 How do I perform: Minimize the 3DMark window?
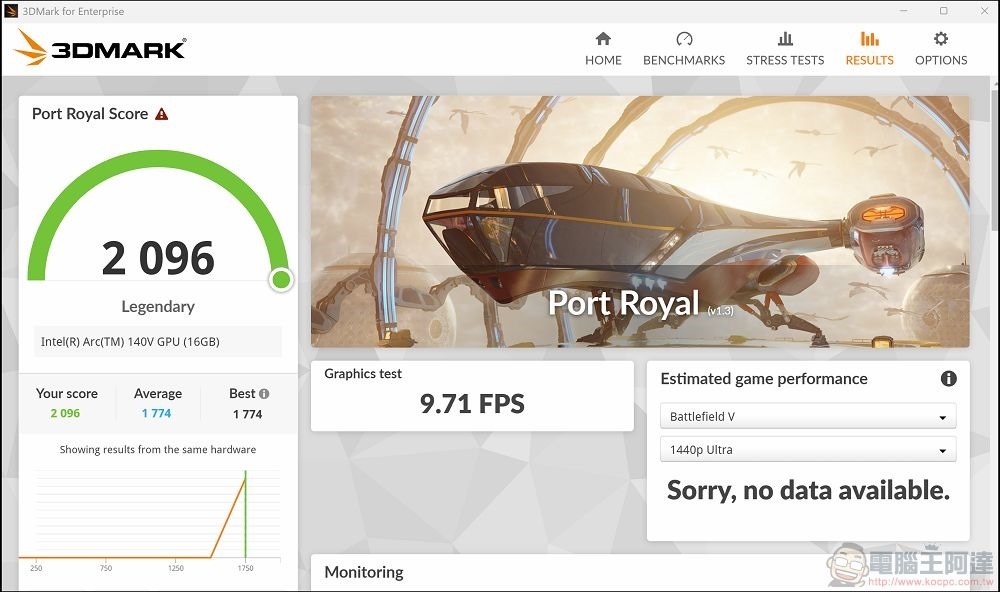(904, 11)
